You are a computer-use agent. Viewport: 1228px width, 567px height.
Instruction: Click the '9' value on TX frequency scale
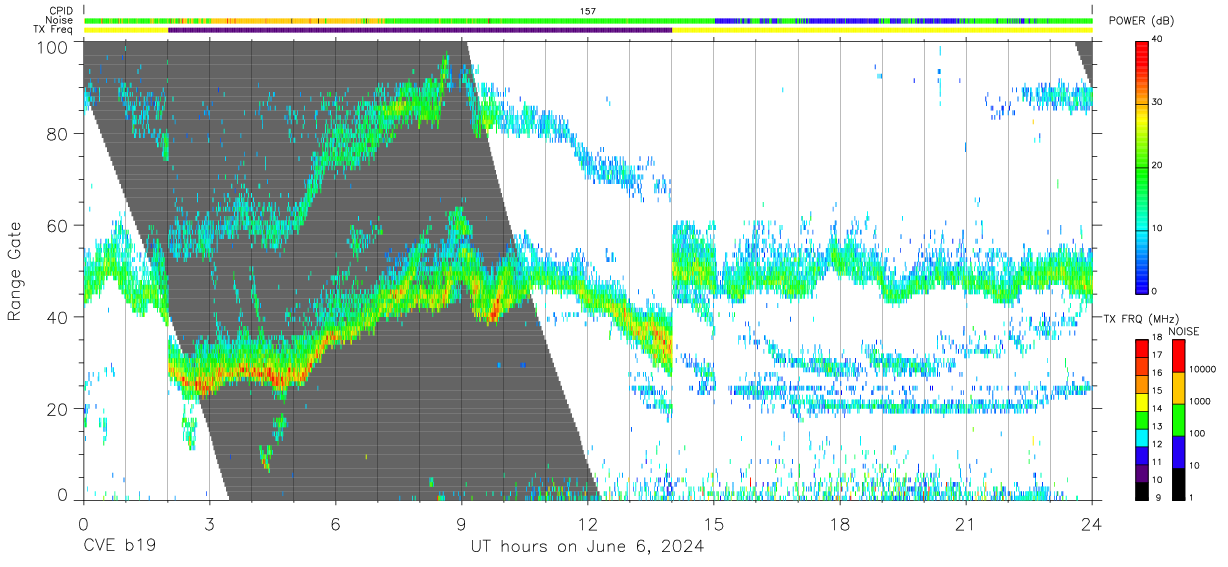pyautogui.click(x=1159, y=497)
